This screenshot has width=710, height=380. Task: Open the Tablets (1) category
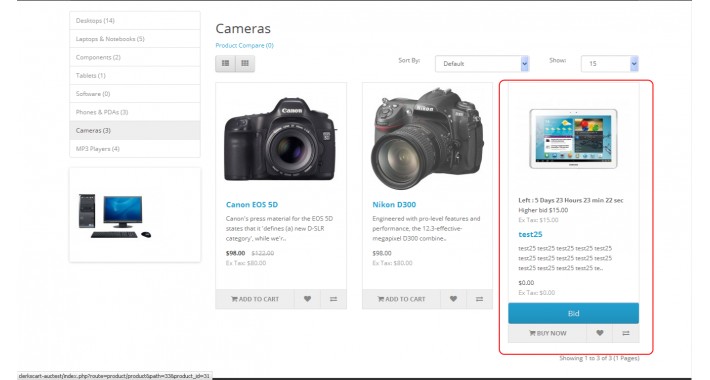click(135, 75)
